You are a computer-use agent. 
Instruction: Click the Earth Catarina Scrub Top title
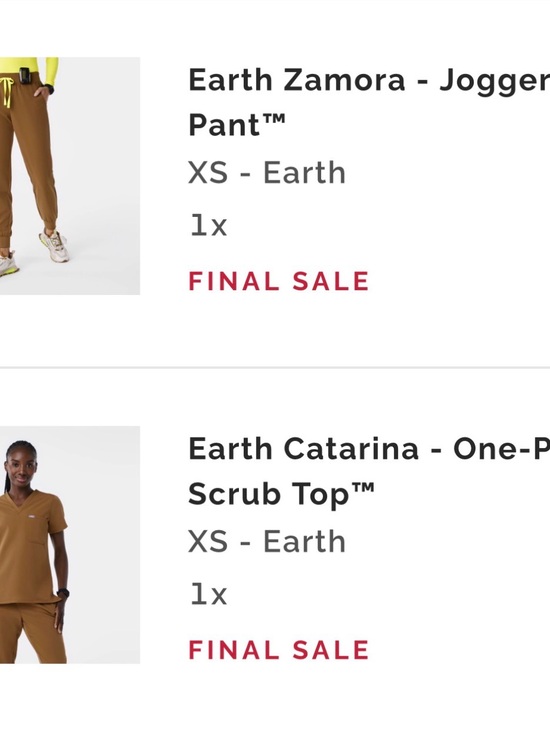[369, 471]
